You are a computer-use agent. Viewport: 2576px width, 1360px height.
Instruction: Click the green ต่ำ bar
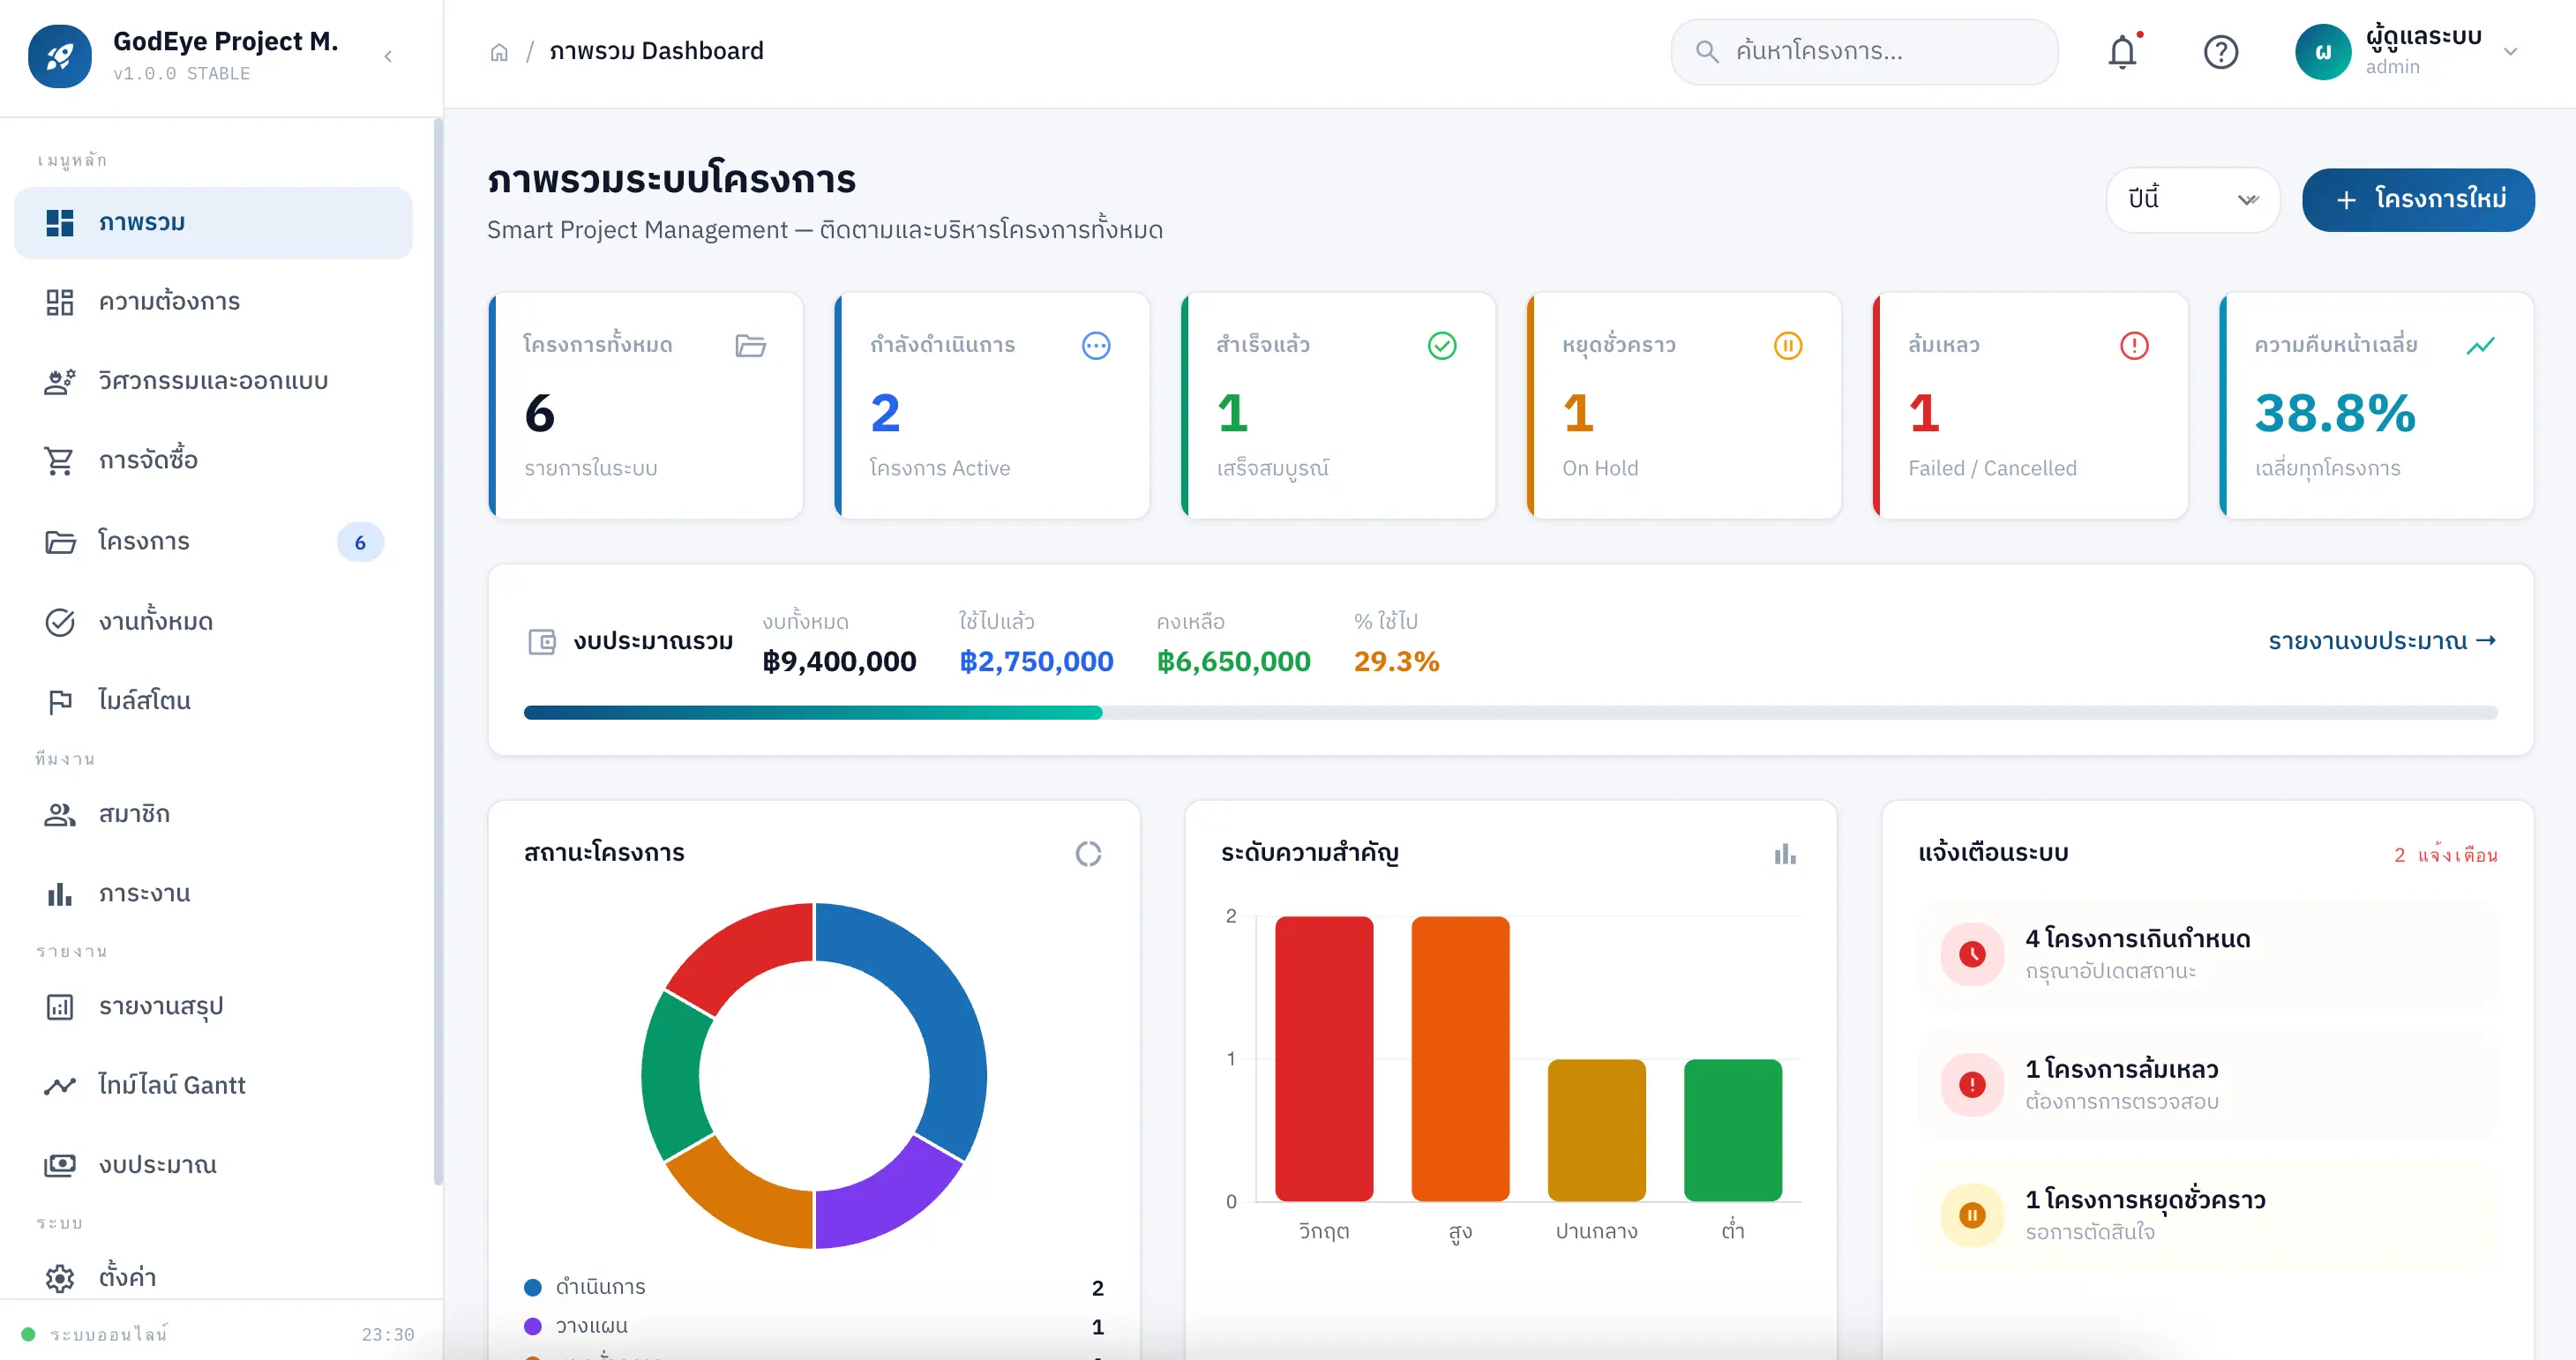(1733, 1130)
